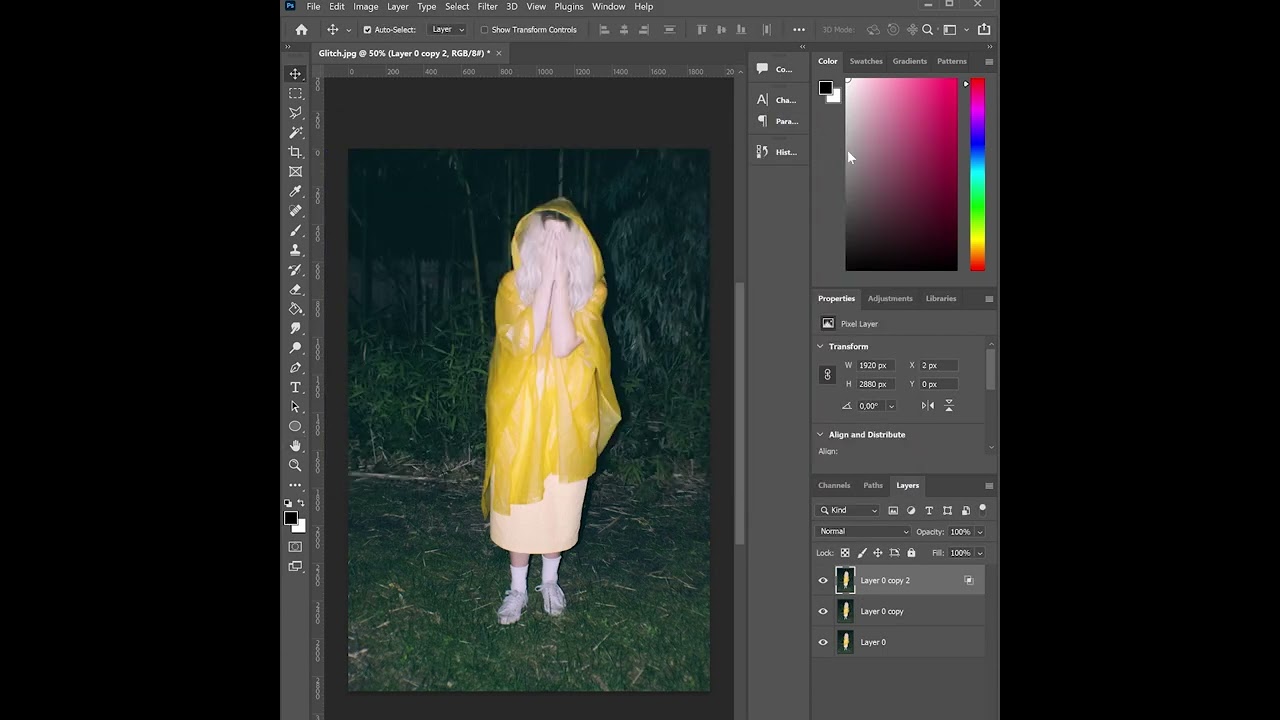This screenshot has height=720, width=1280.
Task: Enable Show Transform Controls checkbox
Action: click(x=484, y=30)
